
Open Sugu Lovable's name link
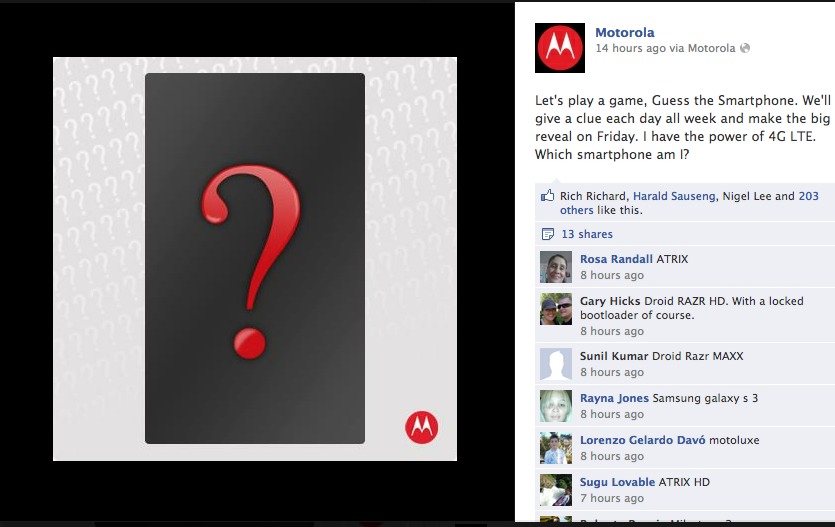click(617, 482)
